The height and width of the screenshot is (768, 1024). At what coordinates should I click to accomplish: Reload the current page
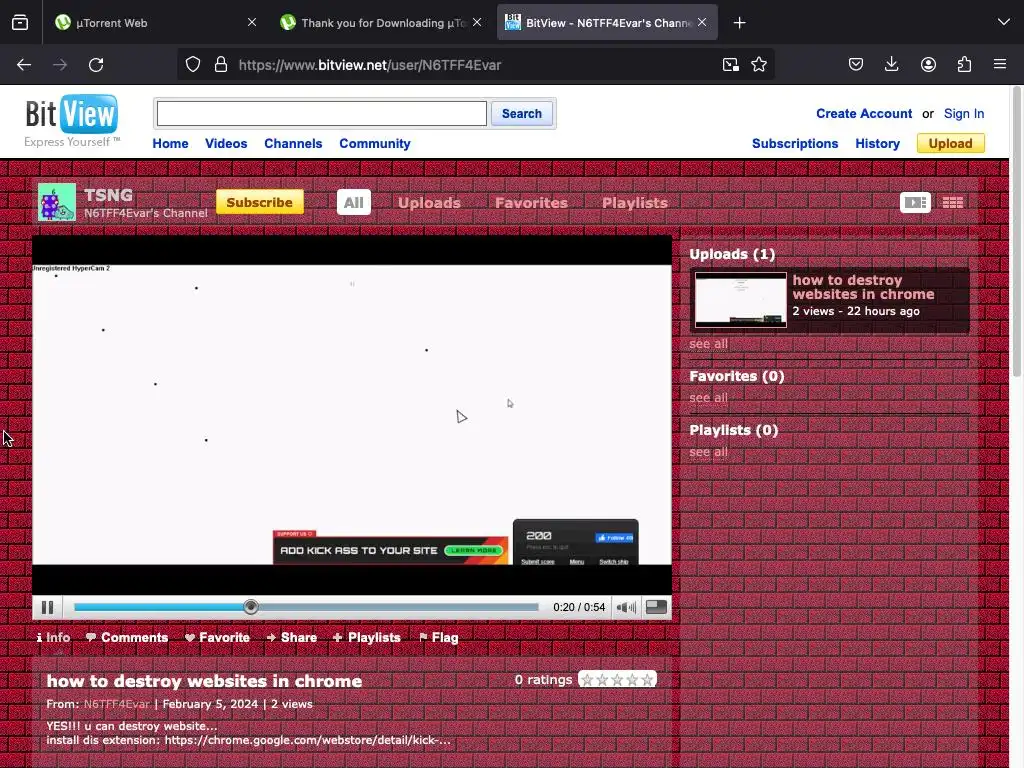[x=96, y=65]
